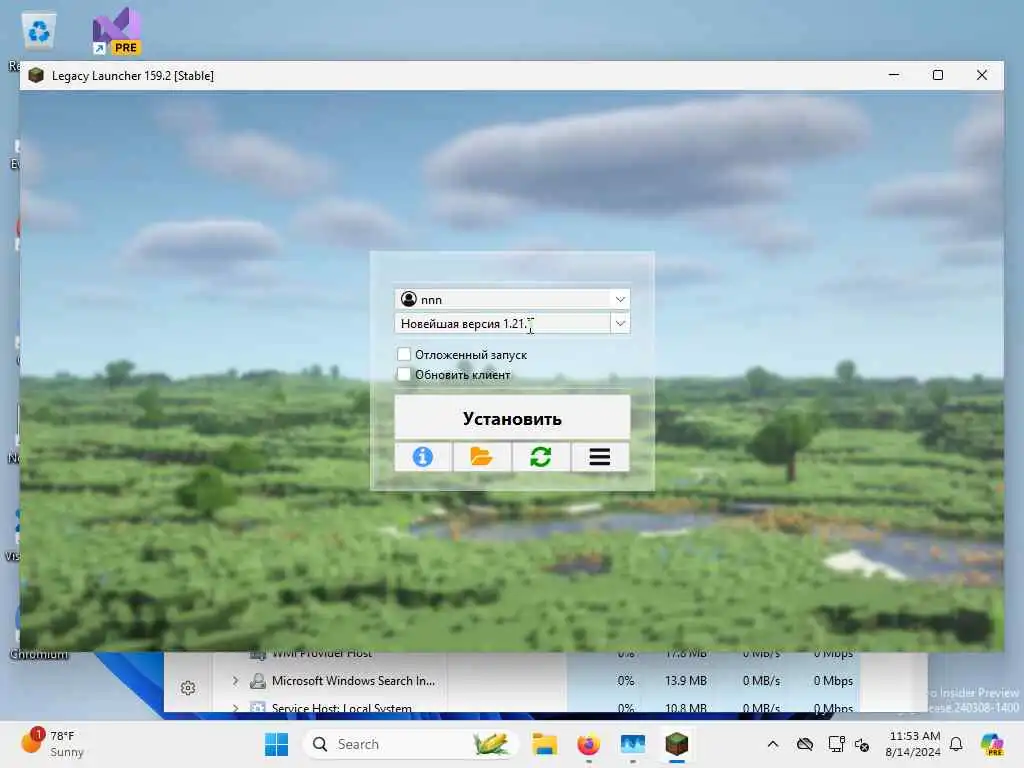Screen dimensions: 1024x768
Task: Open Task Manager settings gear icon
Action: 188,688
